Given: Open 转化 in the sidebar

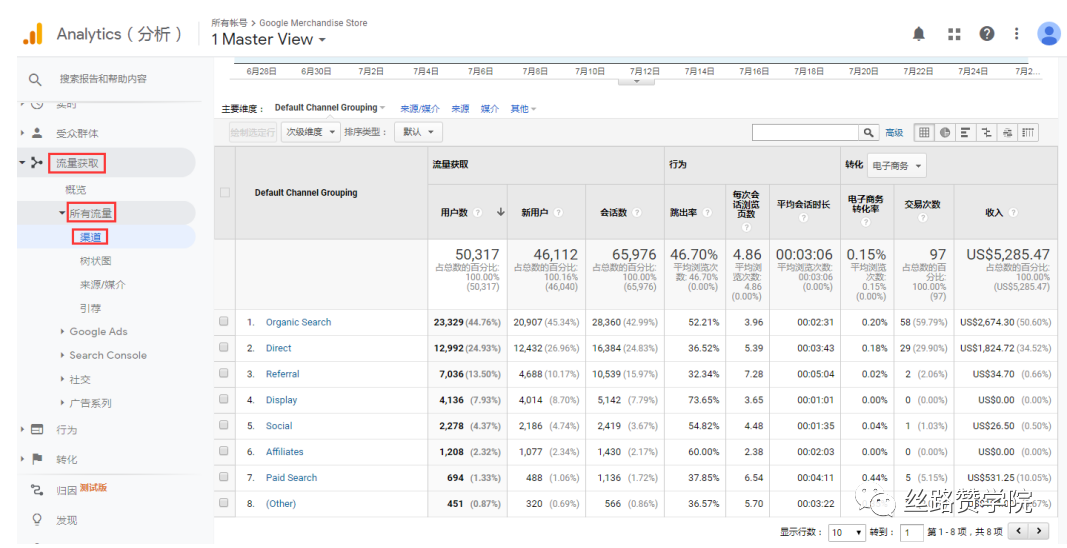Looking at the screenshot, I should point(66,460).
